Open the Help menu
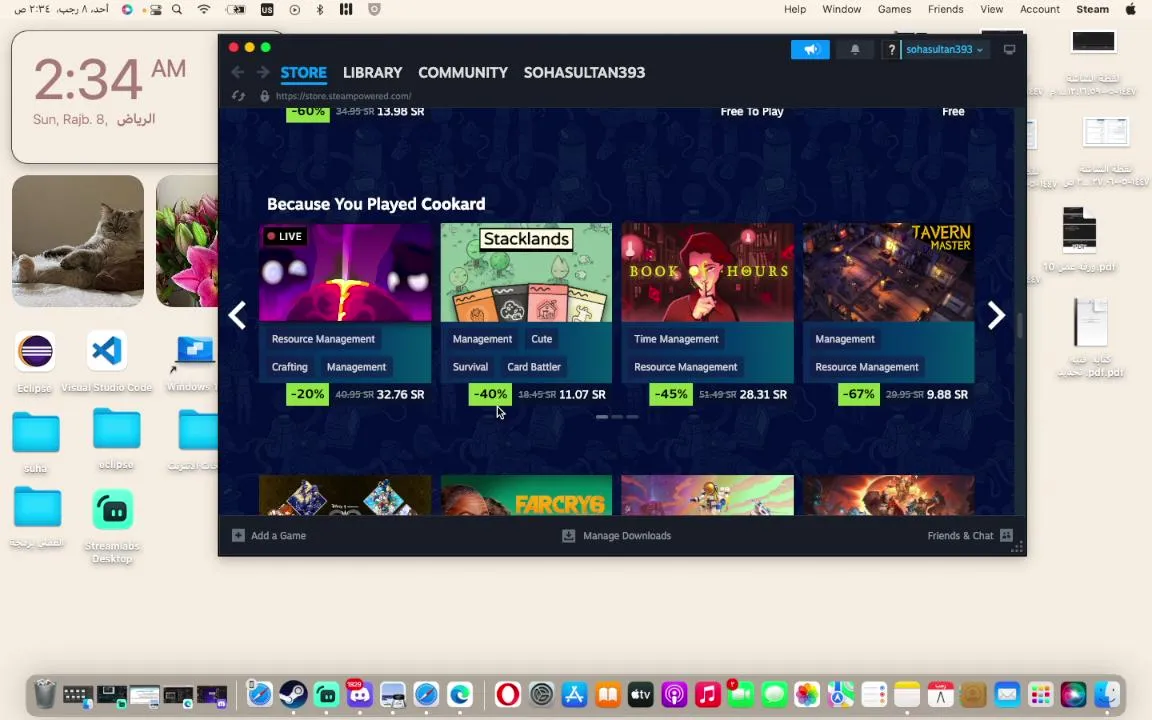The height and width of the screenshot is (720, 1152). pyautogui.click(x=795, y=10)
